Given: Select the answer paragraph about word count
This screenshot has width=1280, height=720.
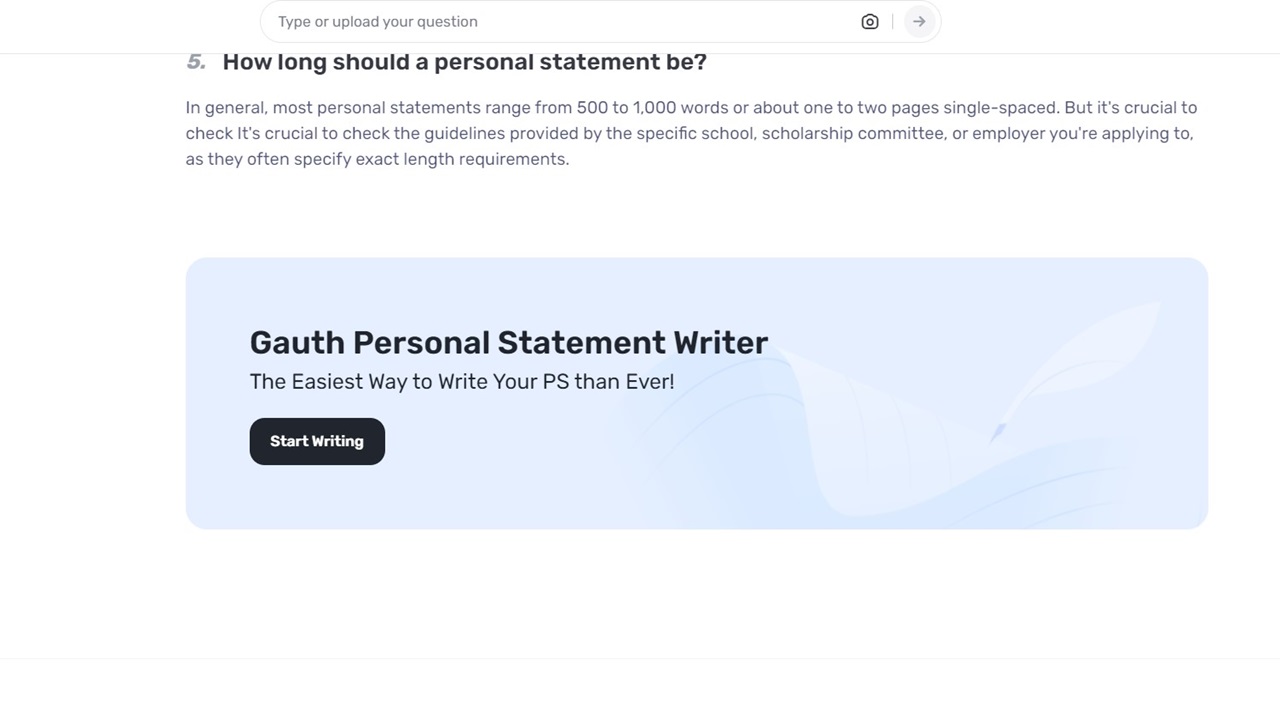Looking at the screenshot, I should click(x=690, y=132).
